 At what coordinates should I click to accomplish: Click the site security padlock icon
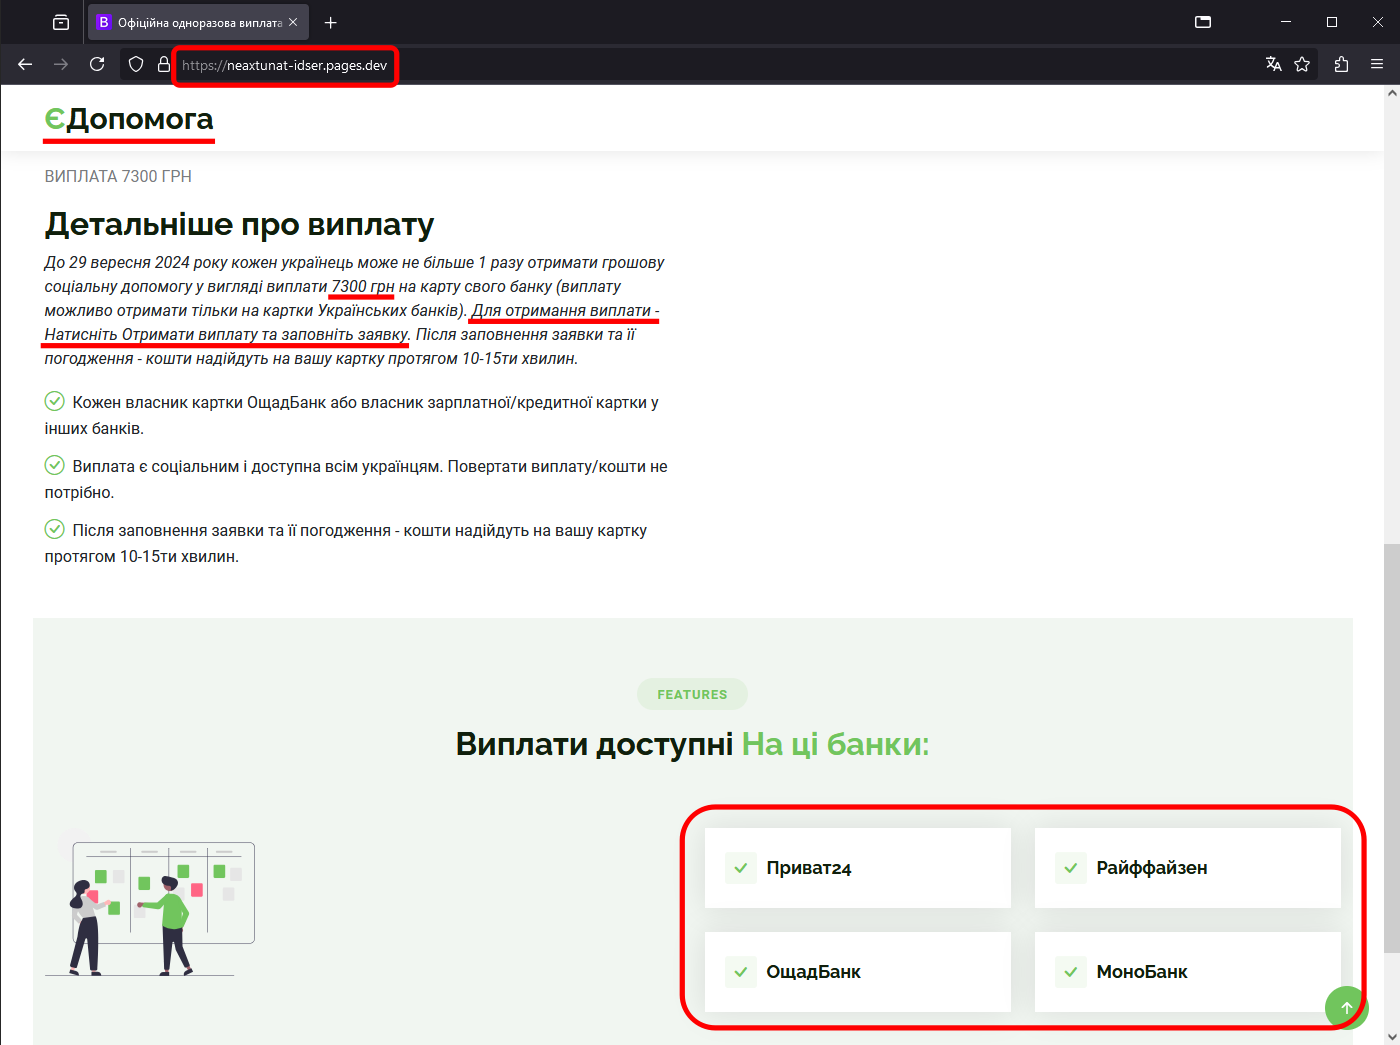click(x=164, y=64)
